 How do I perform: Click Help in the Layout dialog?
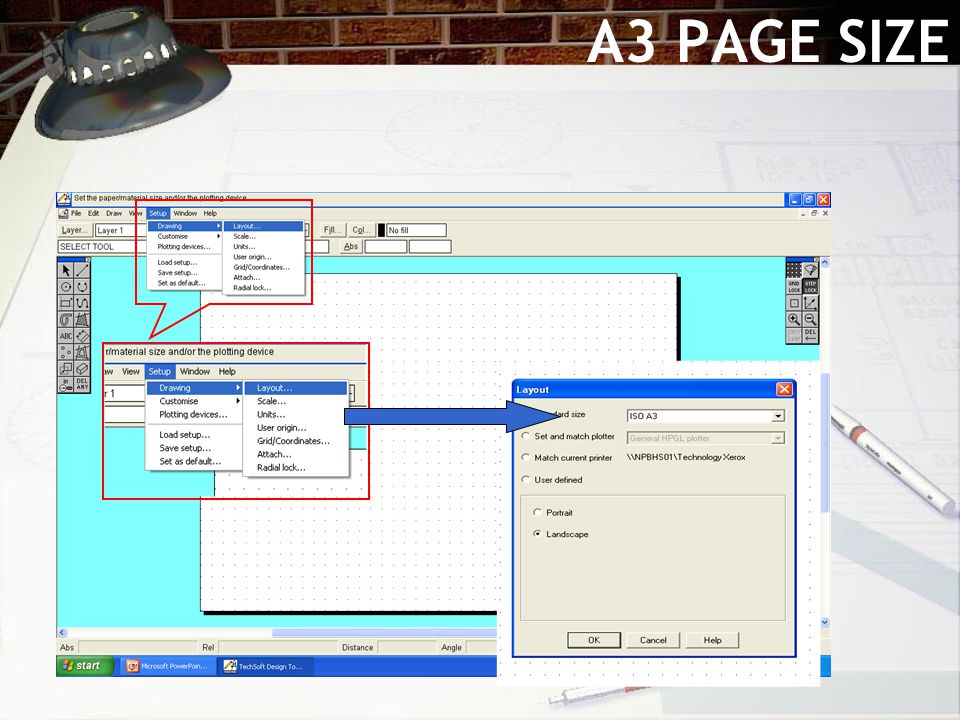[x=712, y=640]
